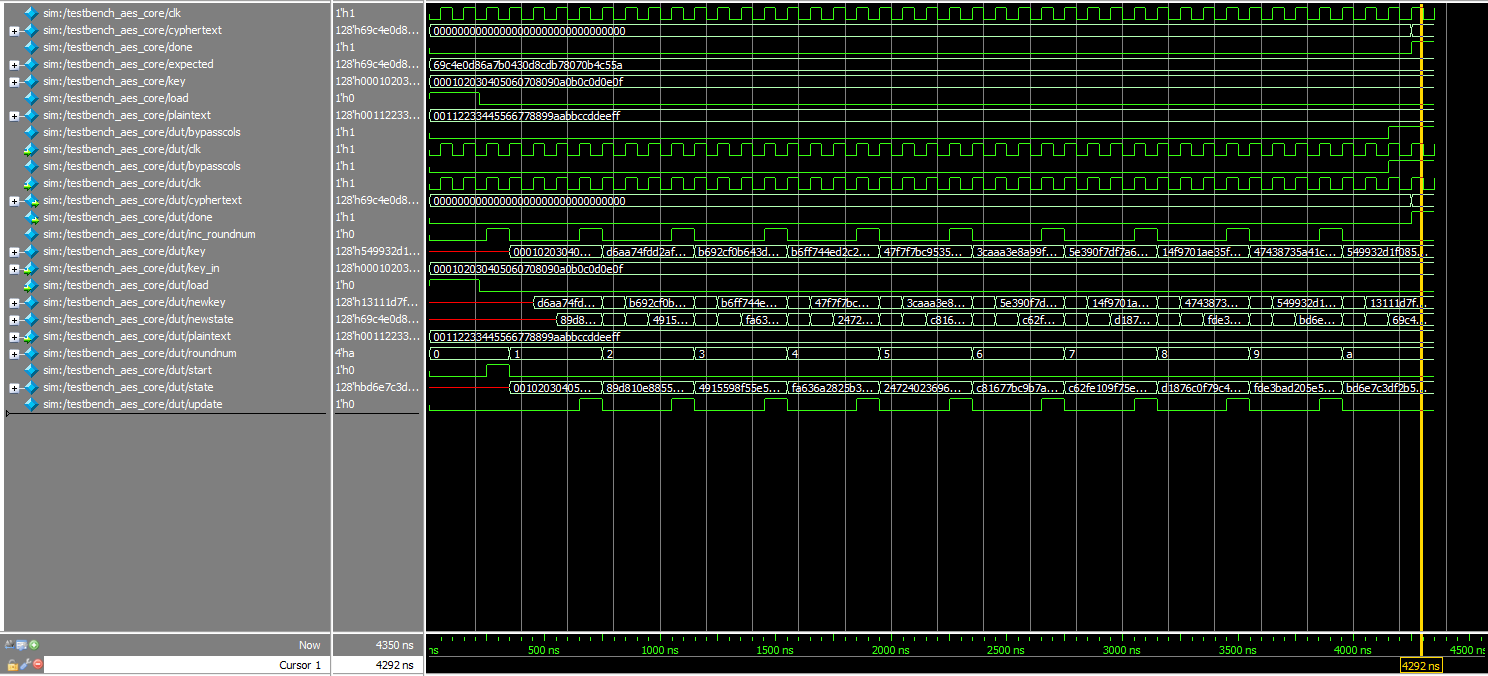Expand the dut/roundnum signal bits
1488x676 pixels.
14,353
